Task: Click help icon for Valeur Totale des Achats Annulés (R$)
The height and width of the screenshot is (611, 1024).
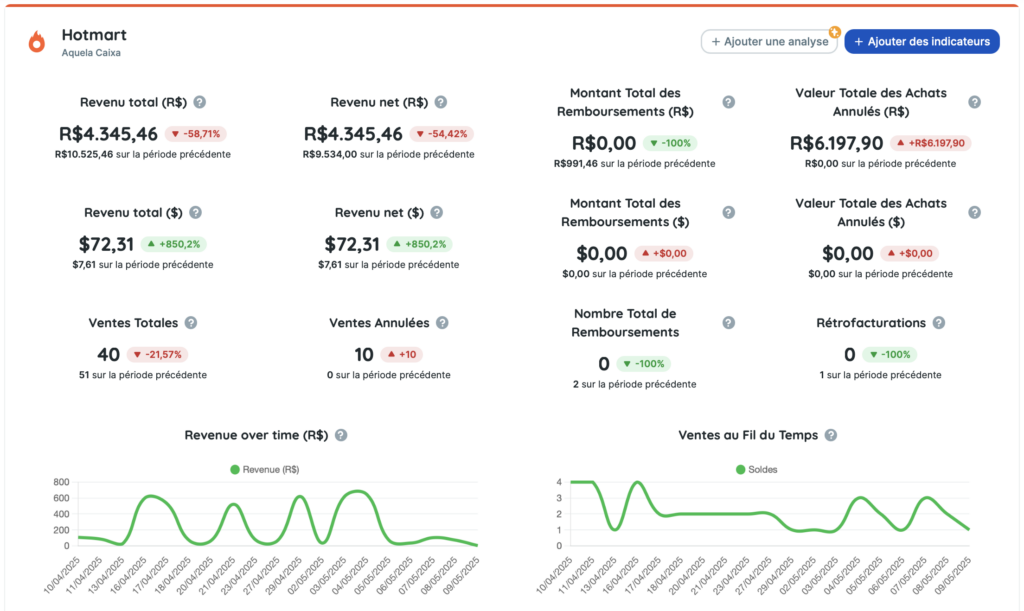Action: tap(974, 102)
